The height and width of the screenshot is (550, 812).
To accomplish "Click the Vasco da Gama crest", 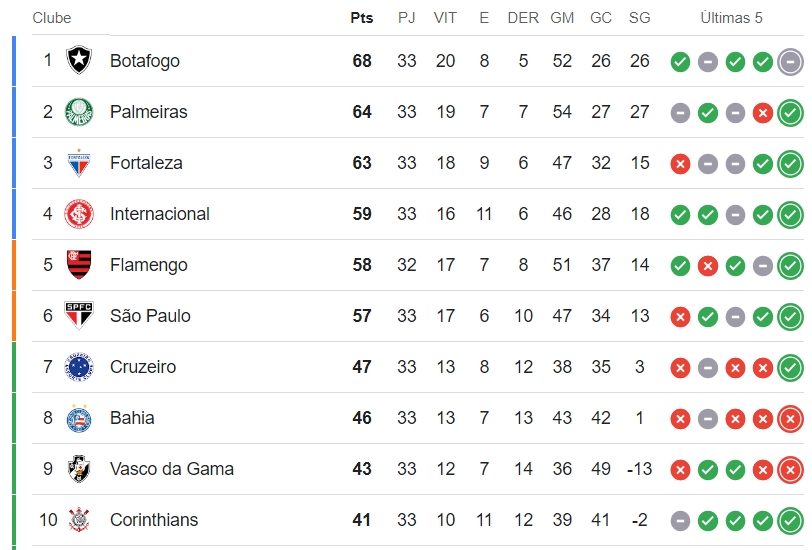I will tap(79, 469).
